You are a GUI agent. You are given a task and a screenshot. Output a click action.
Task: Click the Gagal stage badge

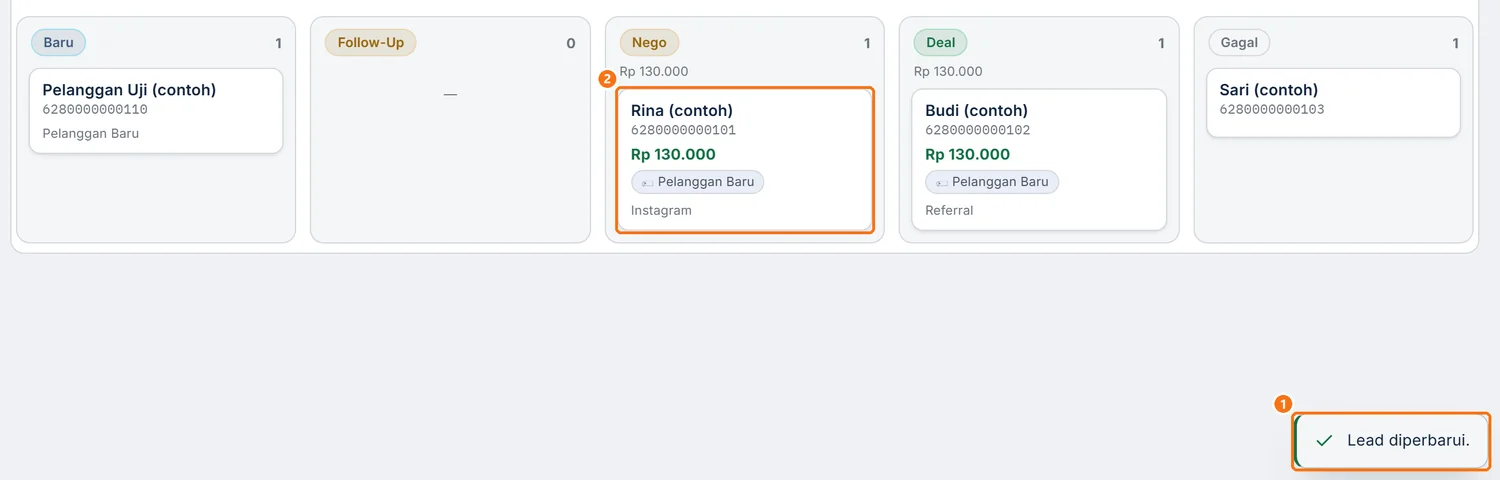(1239, 43)
